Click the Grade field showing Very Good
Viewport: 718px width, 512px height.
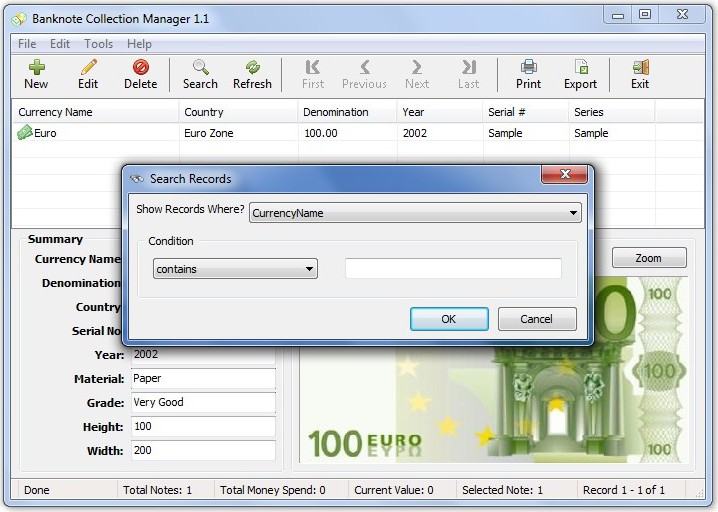[x=202, y=402]
